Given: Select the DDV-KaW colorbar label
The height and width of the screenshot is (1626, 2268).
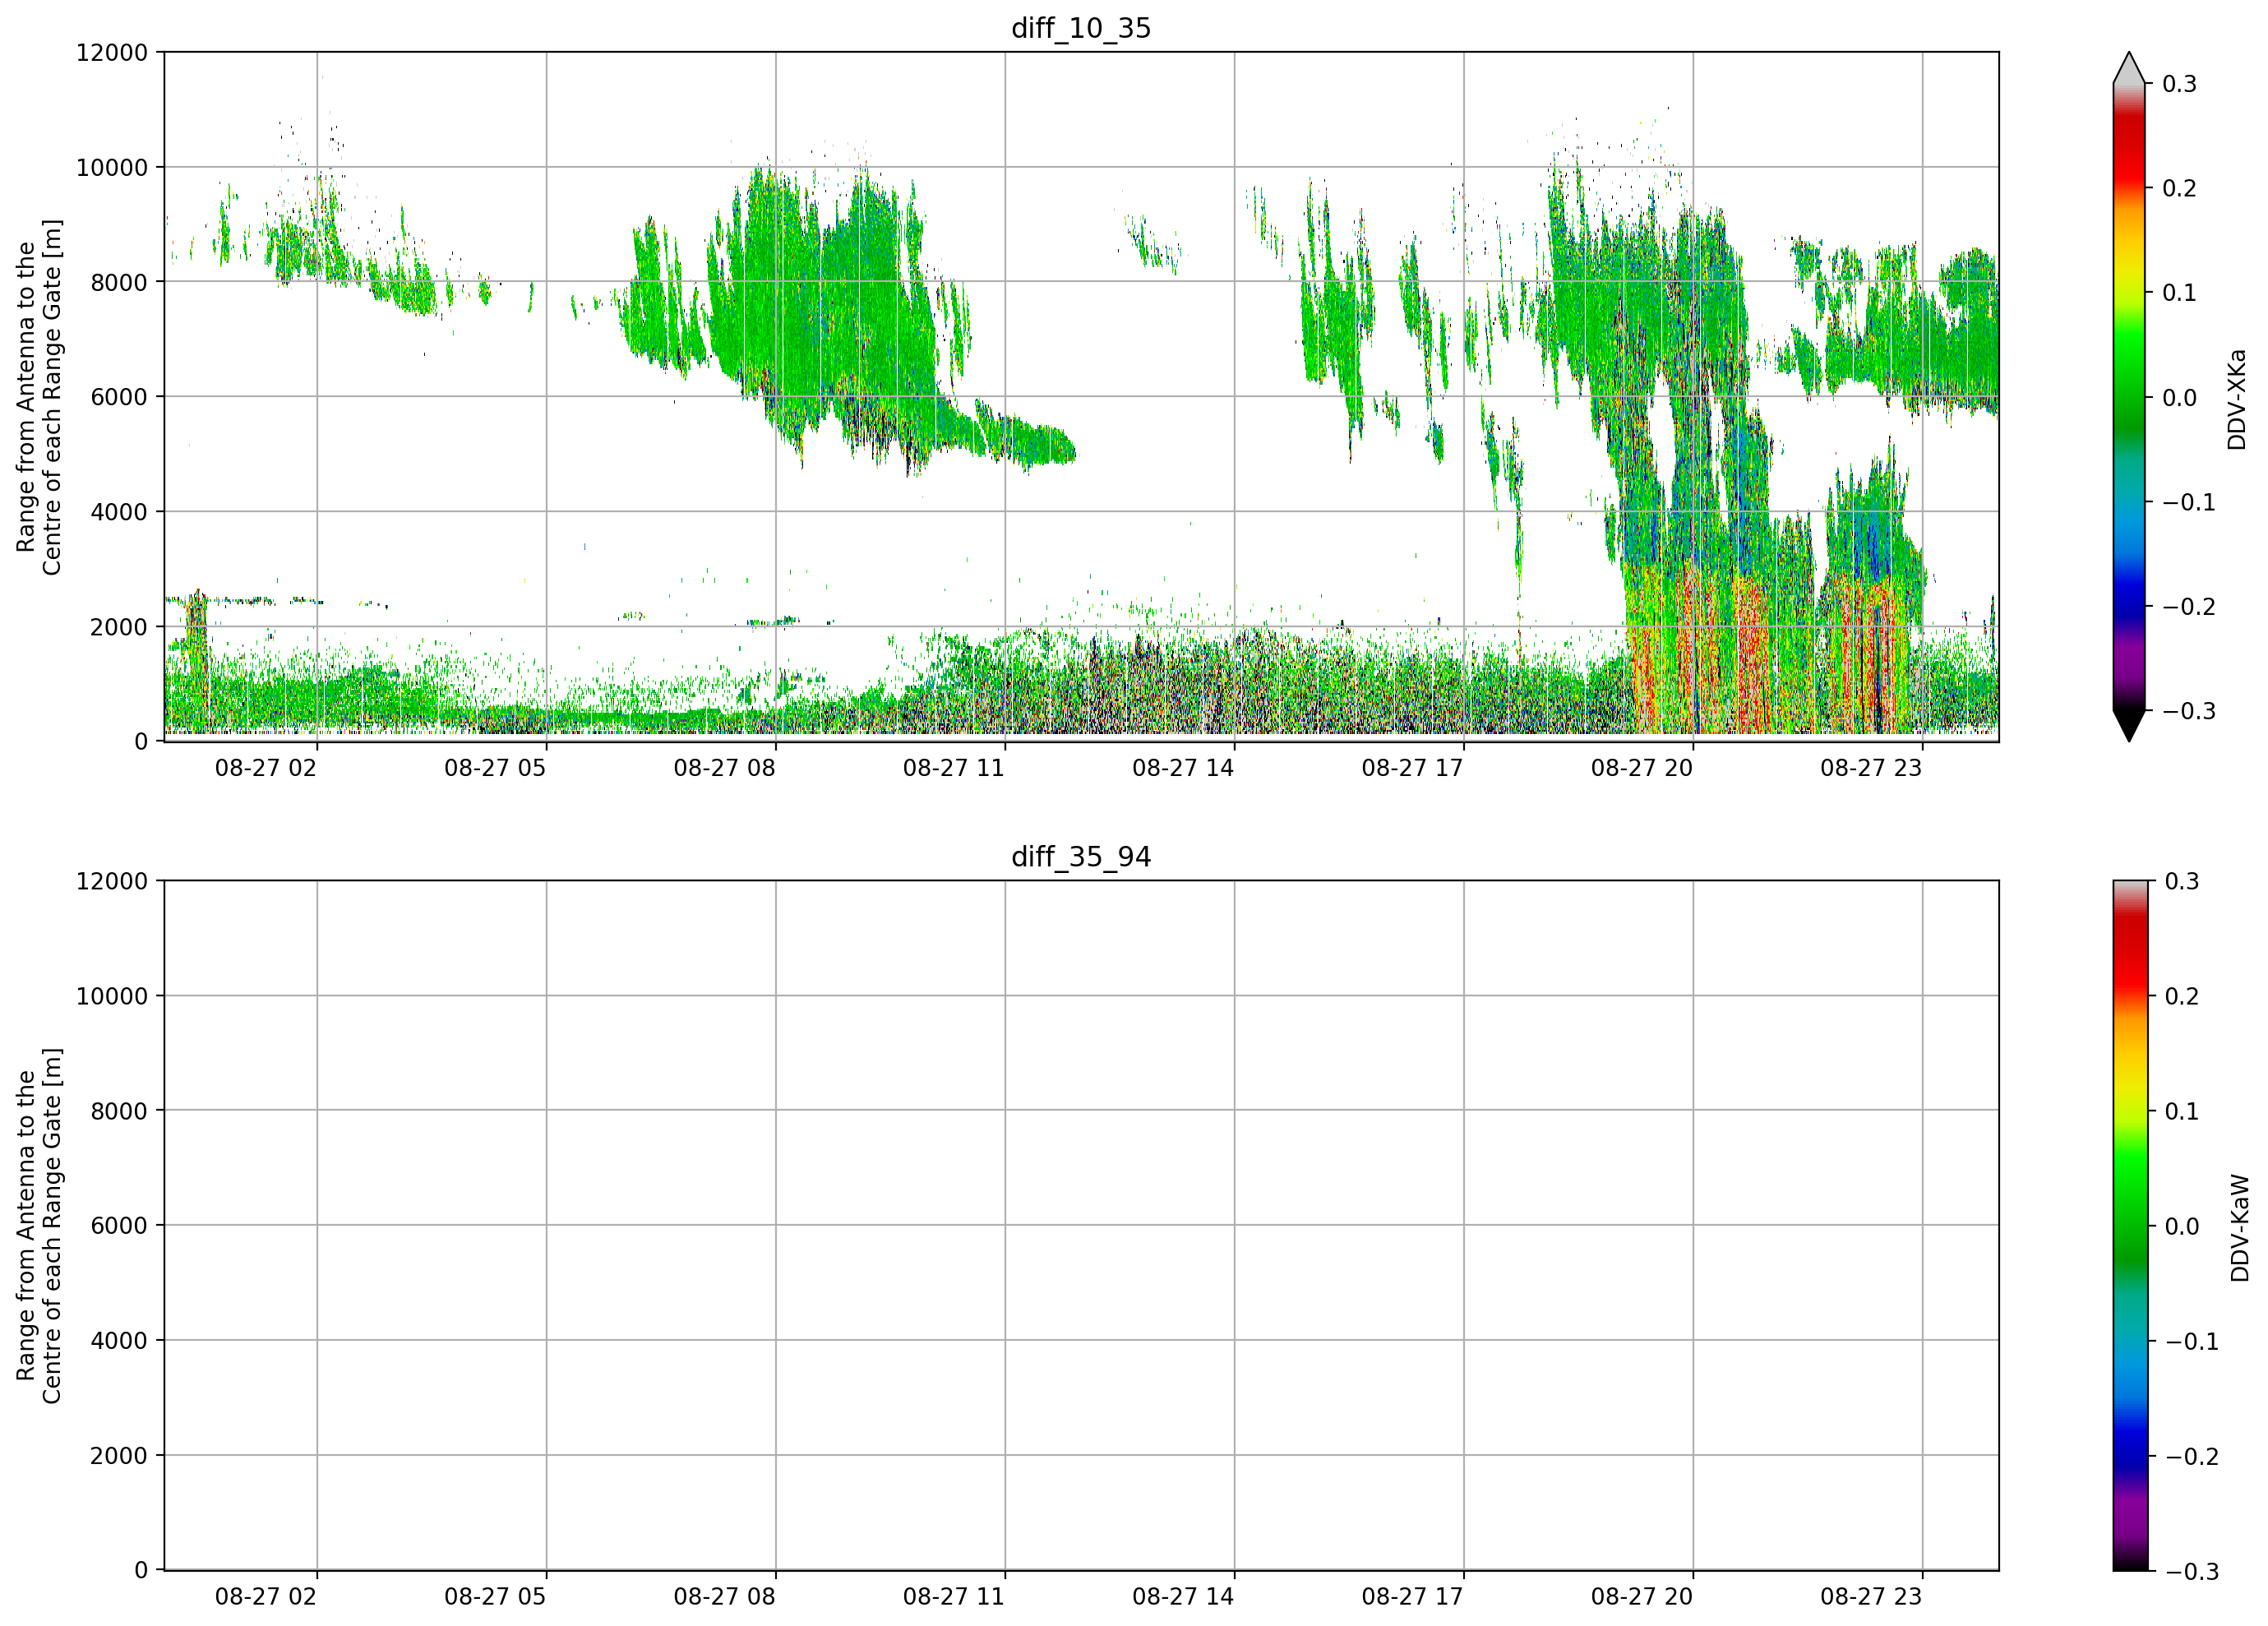Looking at the screenshot, I should 2240,1228.
